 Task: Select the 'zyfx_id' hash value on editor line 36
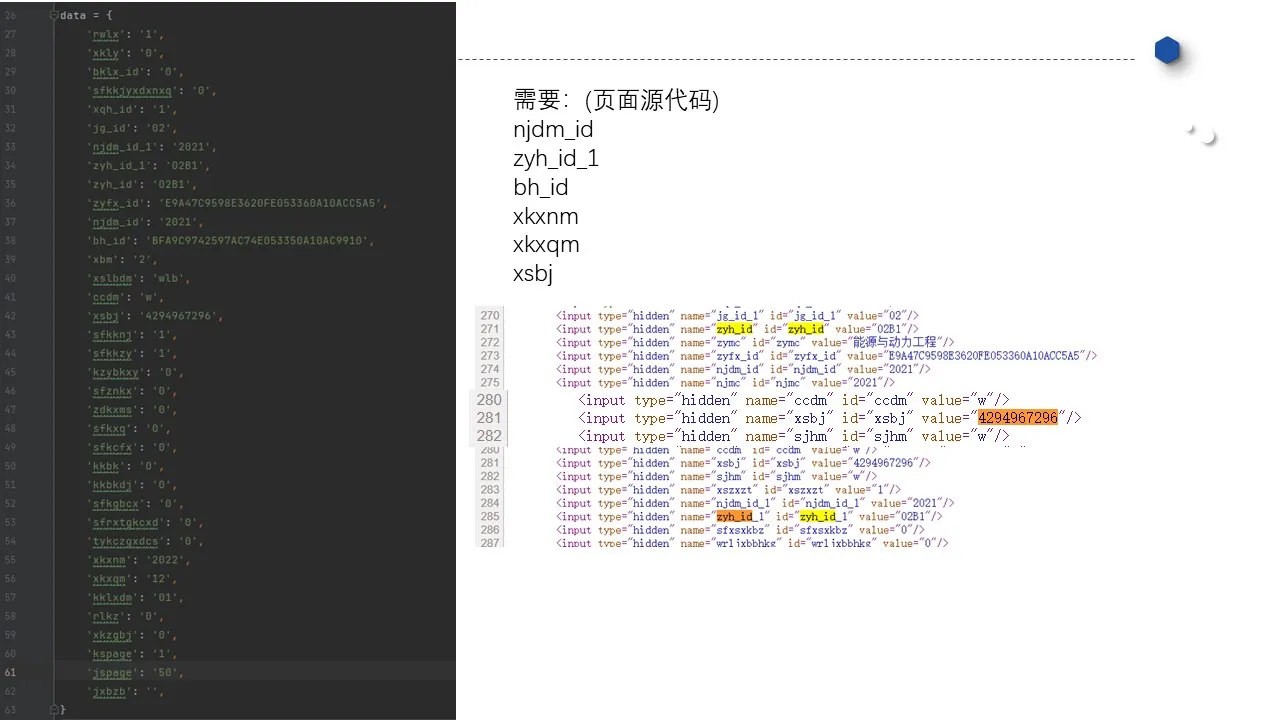pyautogui.click(x=270, y=203)
